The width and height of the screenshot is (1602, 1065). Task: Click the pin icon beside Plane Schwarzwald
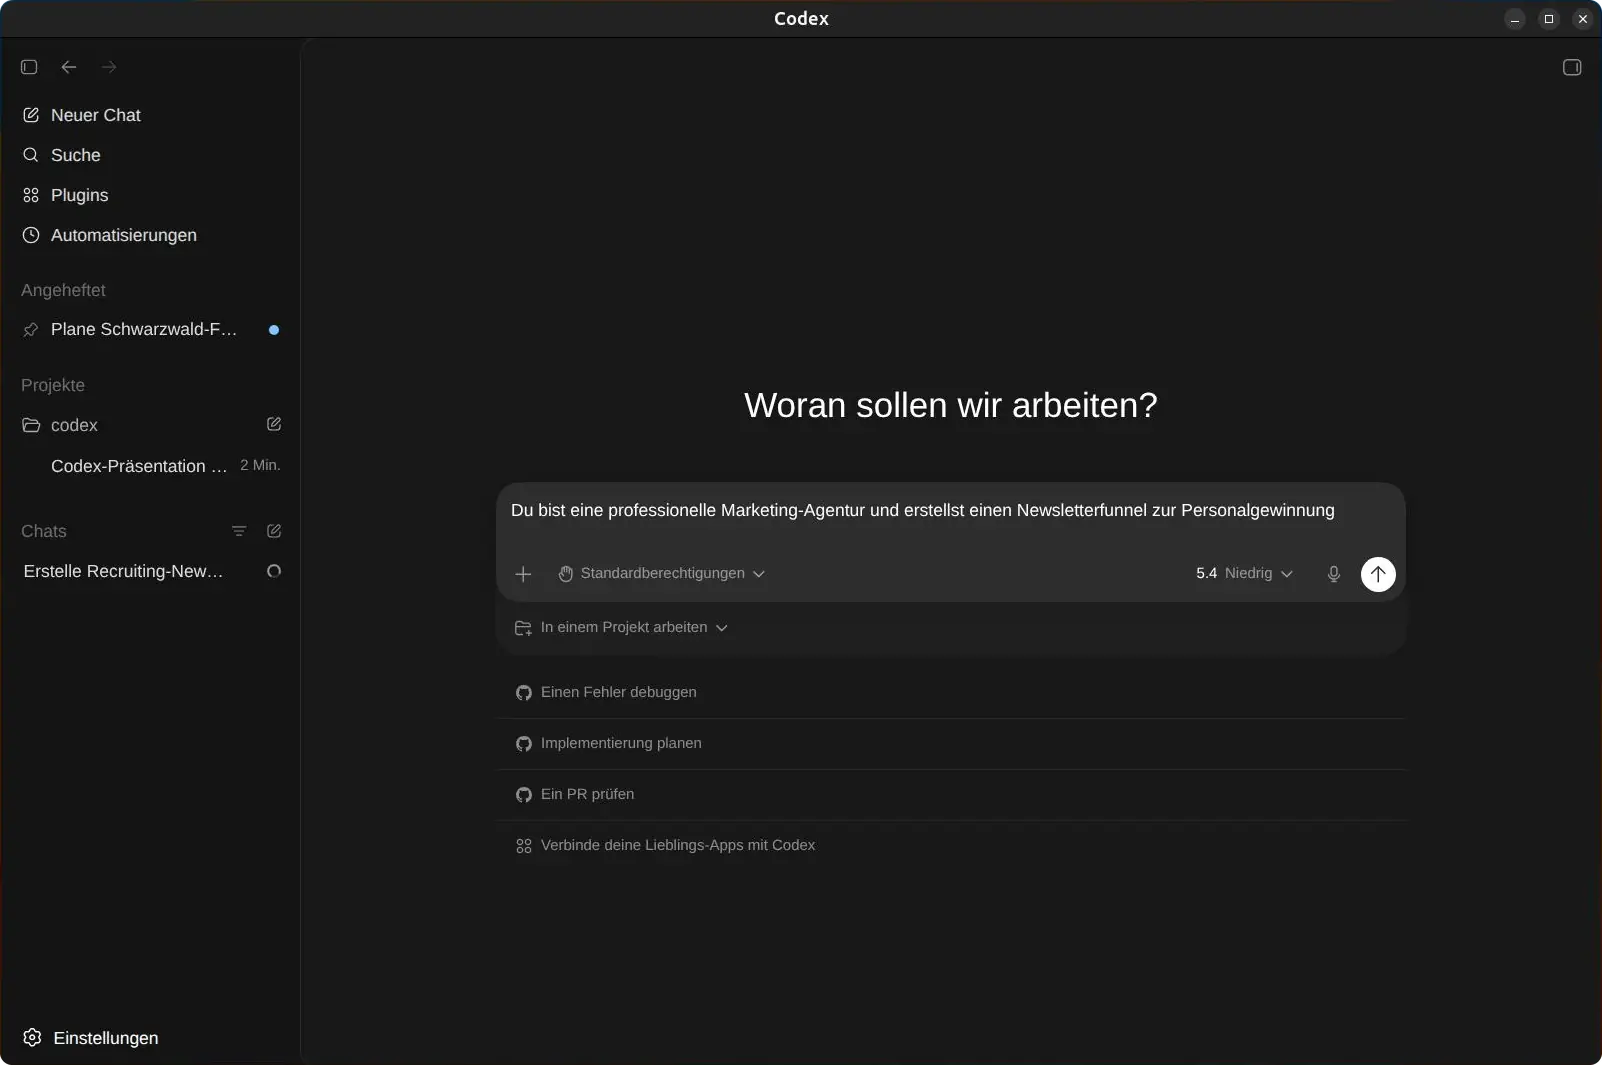coord(31,329)
